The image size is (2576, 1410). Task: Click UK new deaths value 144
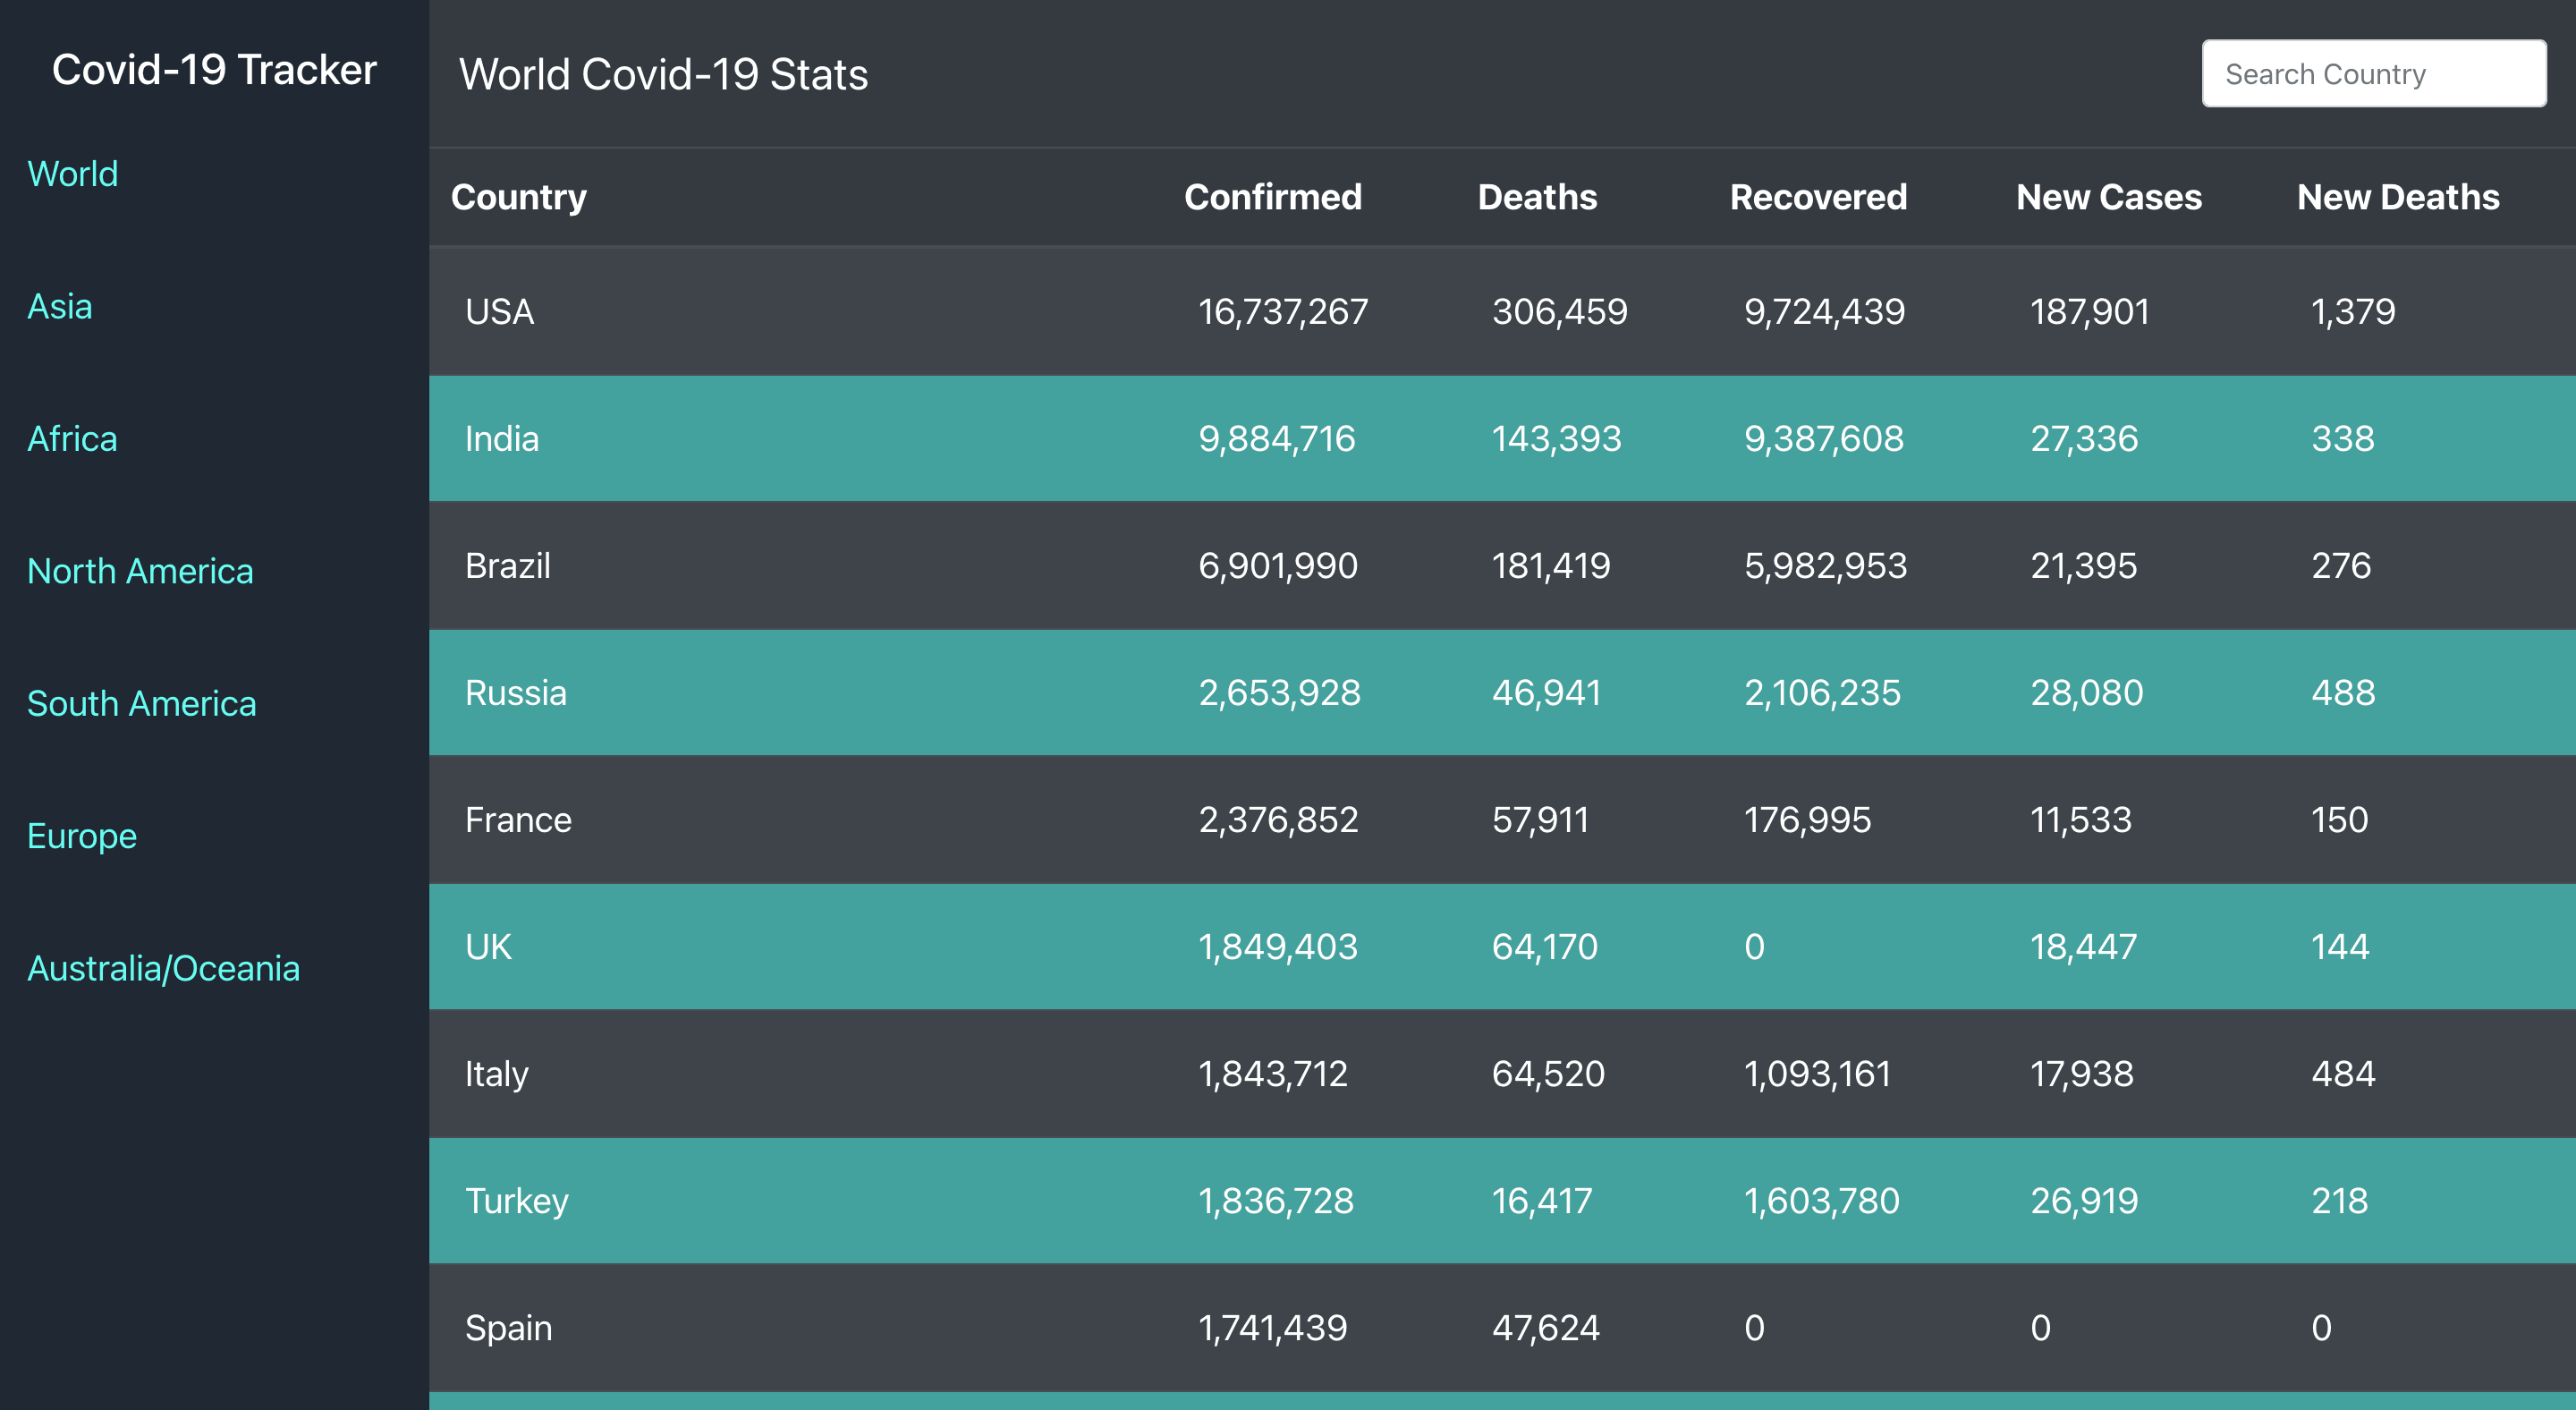pyautogui.click(x=2340, y=947)
